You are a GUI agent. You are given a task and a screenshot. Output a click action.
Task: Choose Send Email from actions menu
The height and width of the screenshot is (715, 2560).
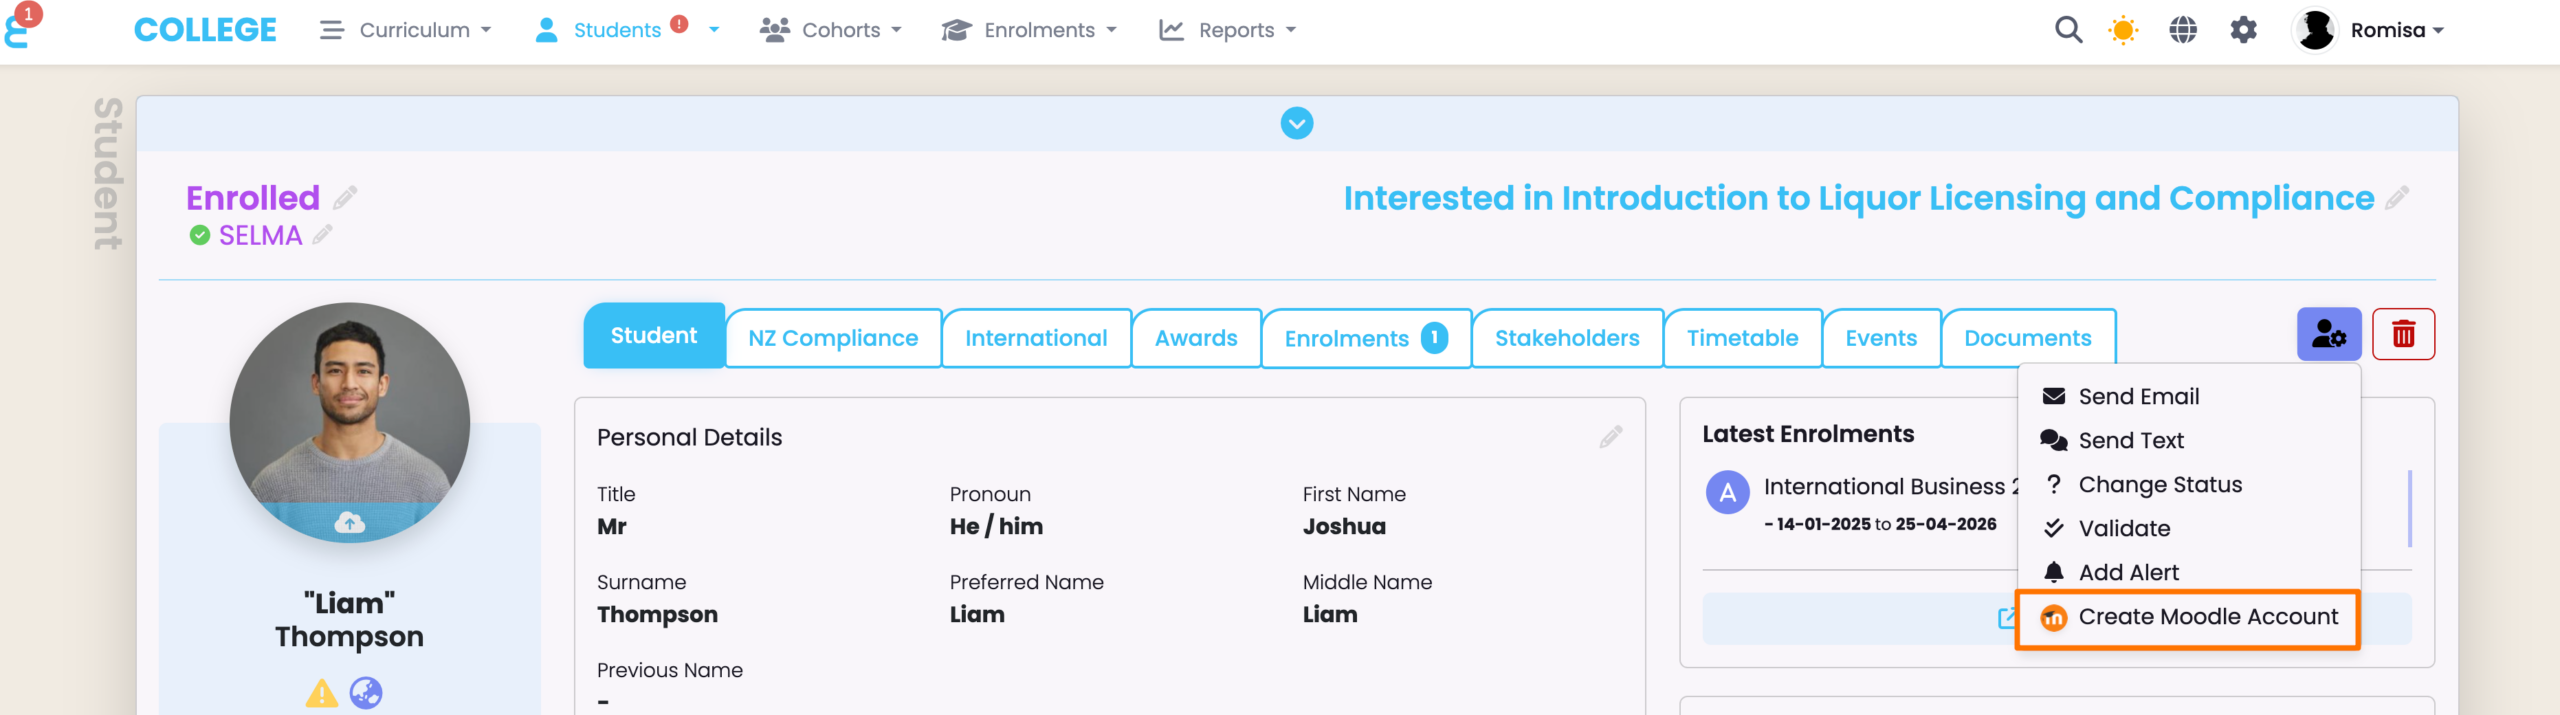2138,397
